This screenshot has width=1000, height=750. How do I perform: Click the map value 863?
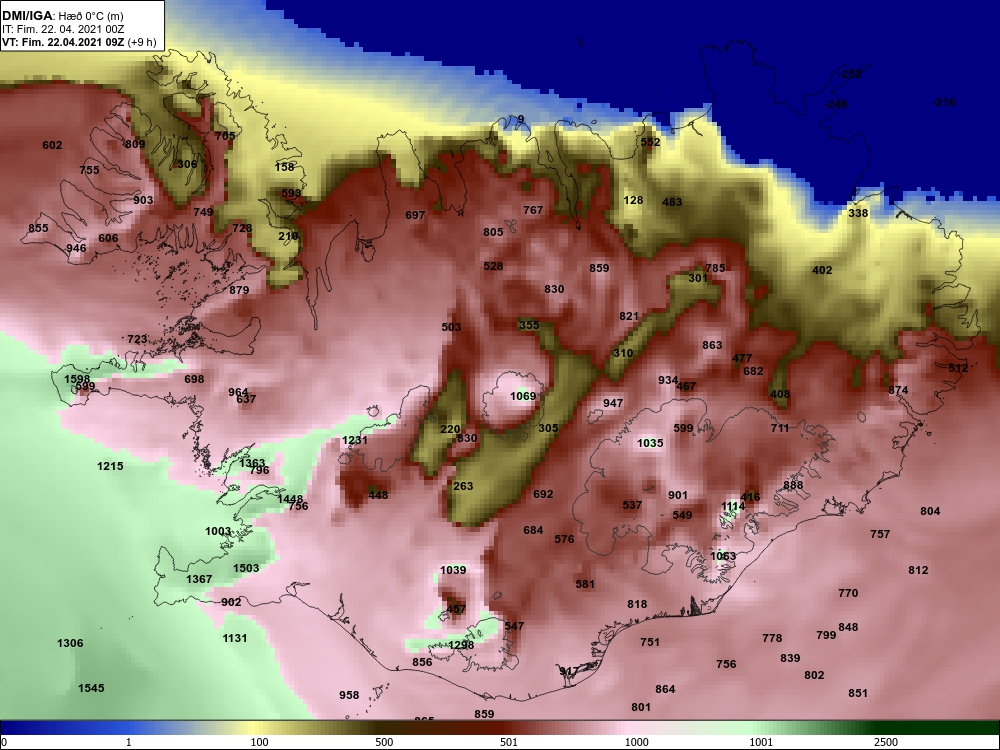click(712, 346)
